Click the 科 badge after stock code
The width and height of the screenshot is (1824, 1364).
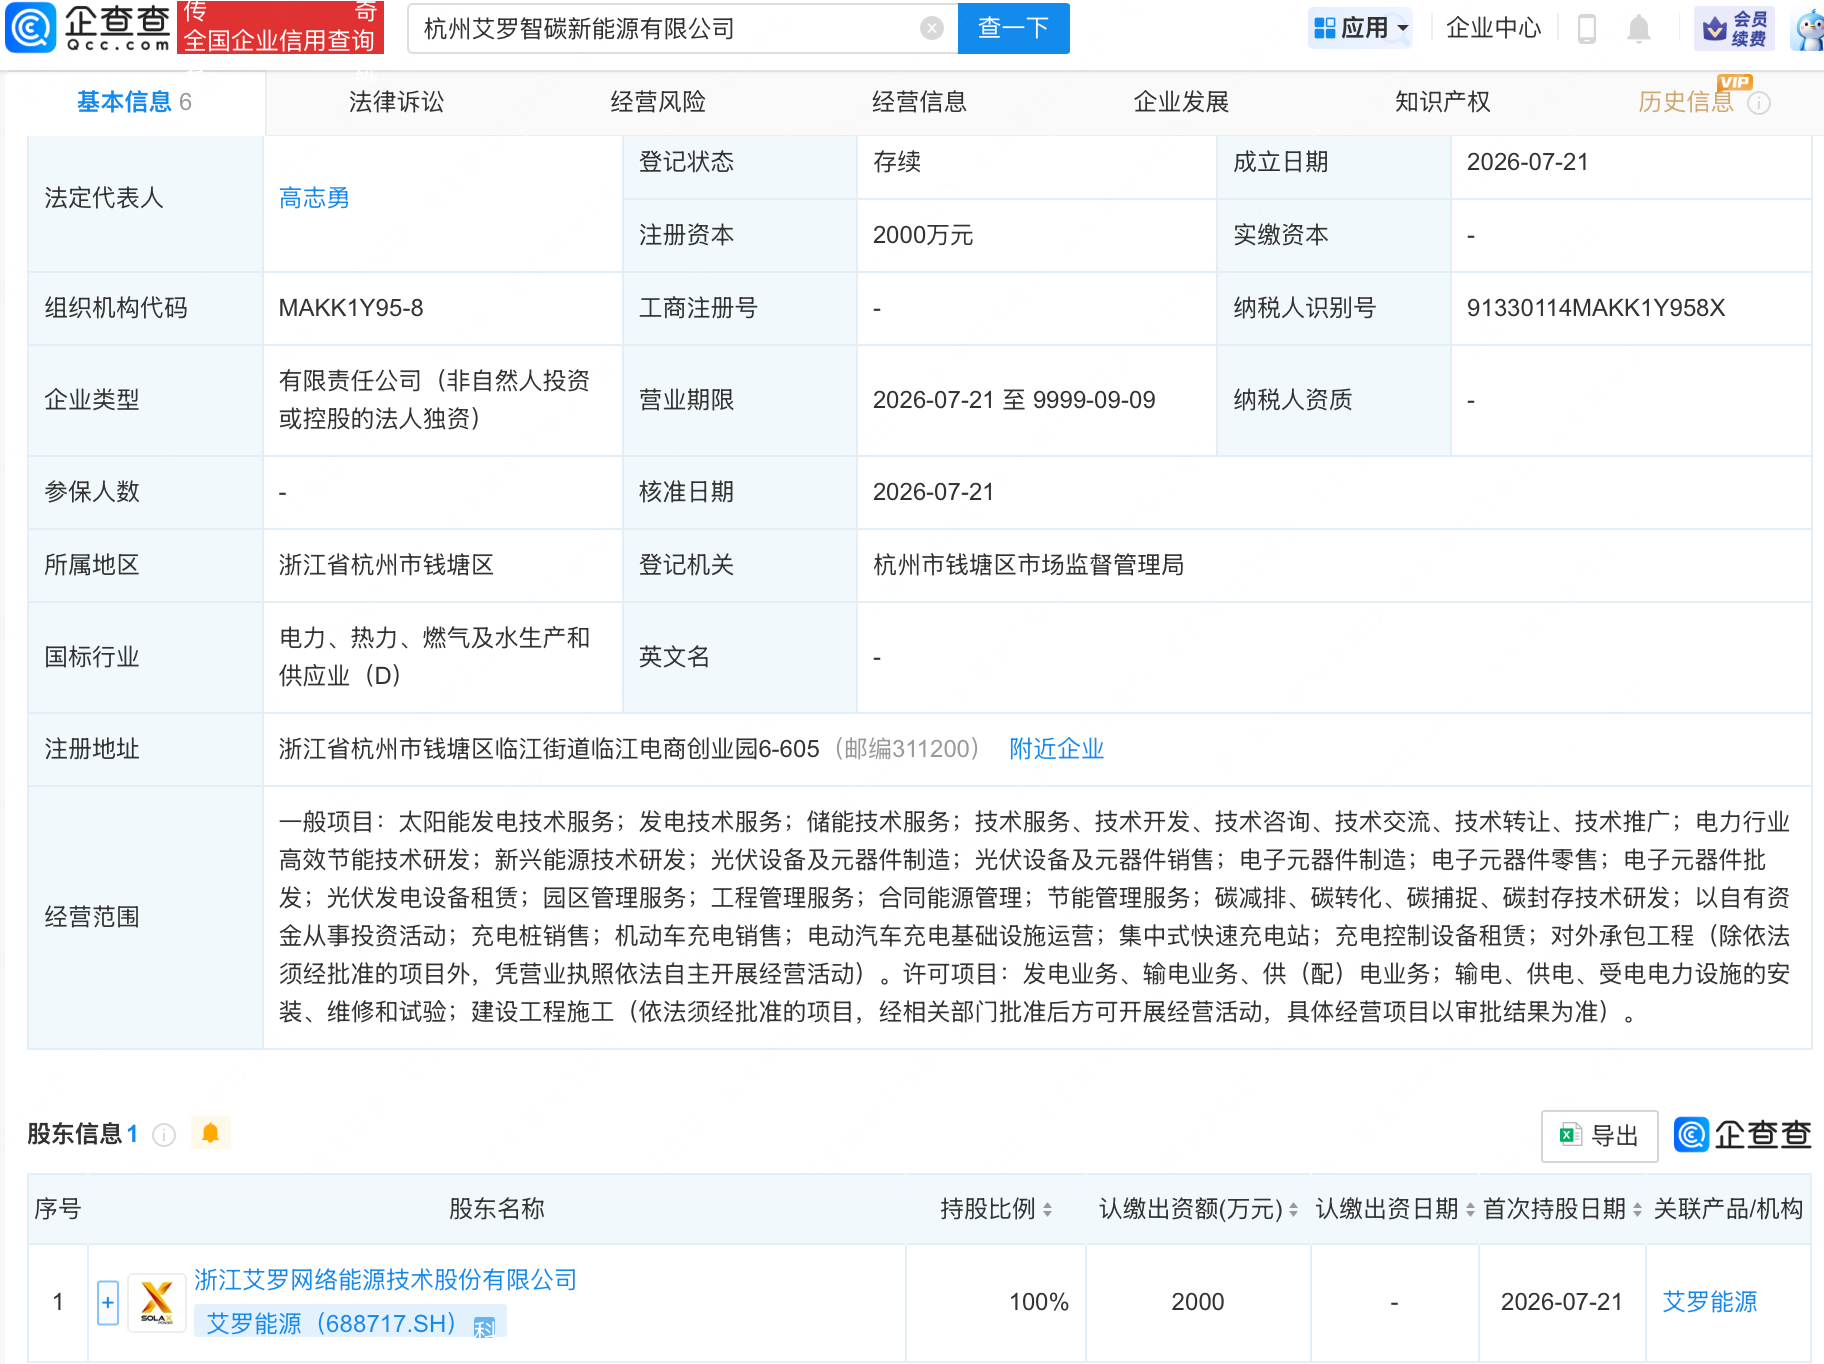[x=484, y=1326]
